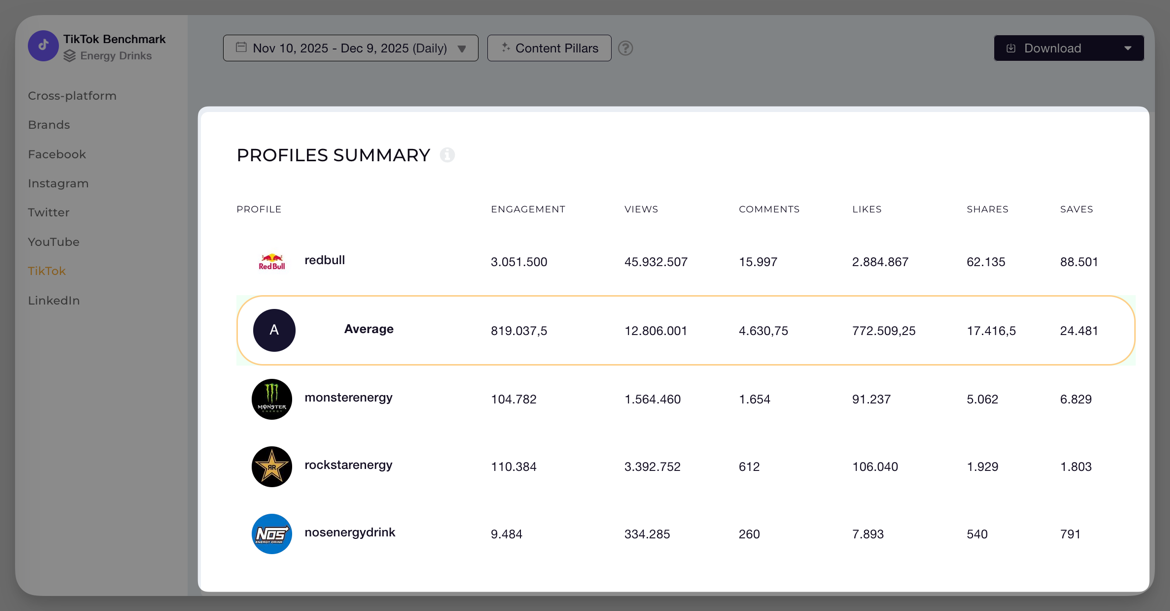
Task: Sort by the ENGAGEMENT column header
Action: point(528,209)
